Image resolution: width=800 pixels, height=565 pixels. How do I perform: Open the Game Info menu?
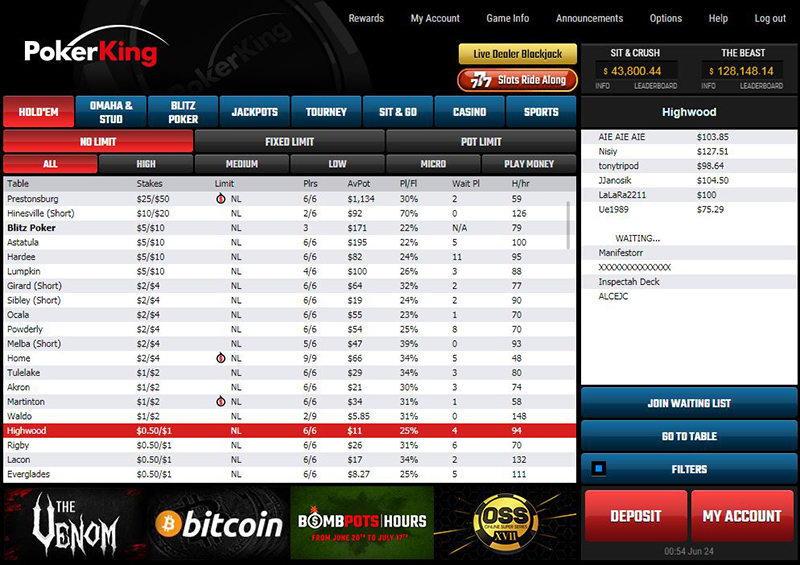coord(508,18)
